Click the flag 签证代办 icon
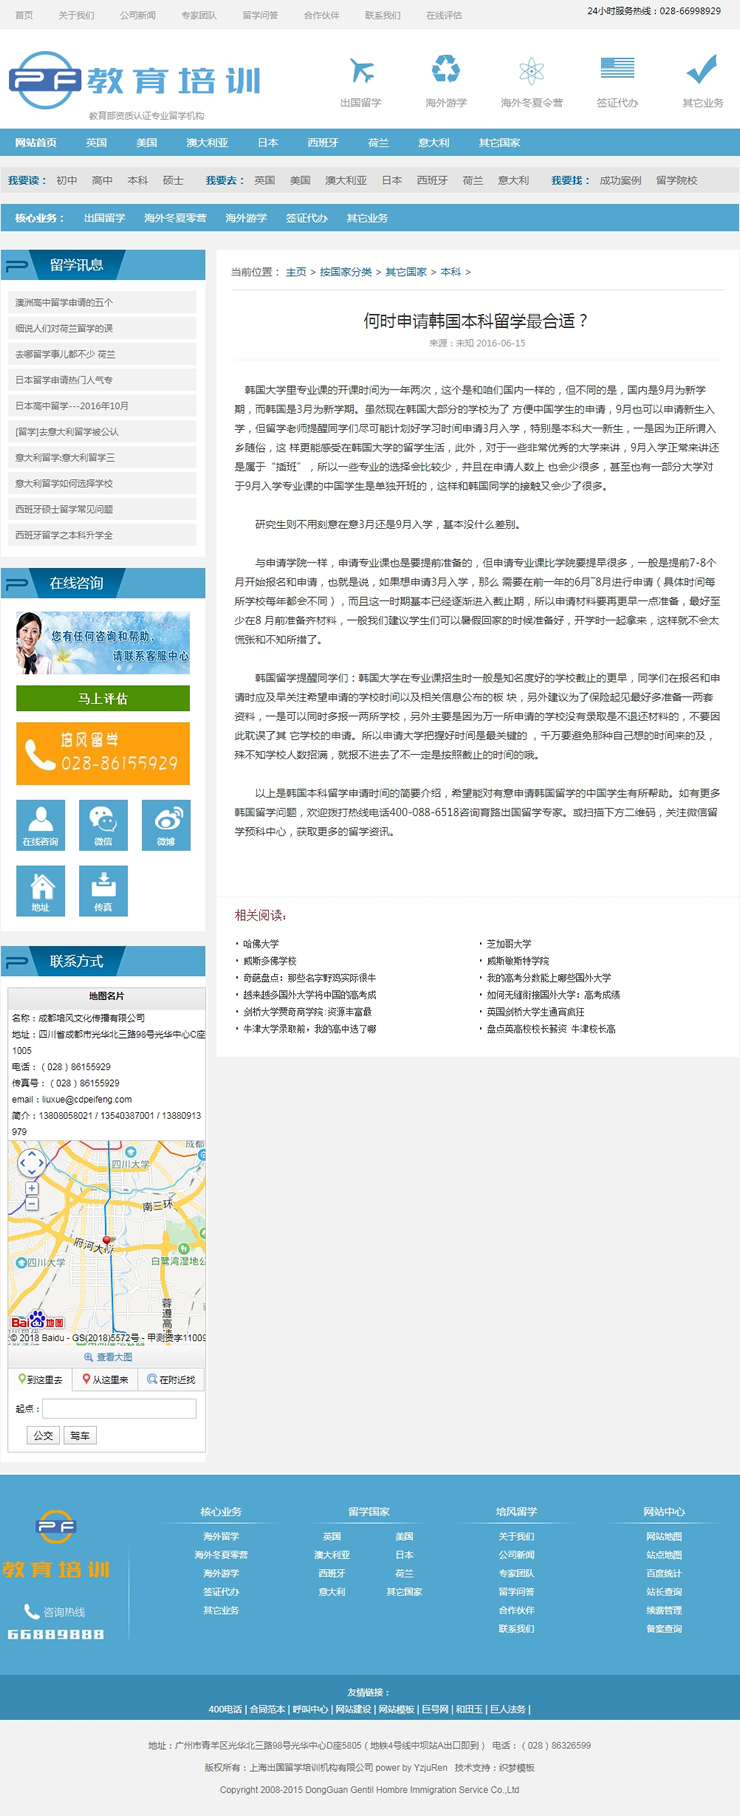The height and width of the screenshot is (1816, 740). 617,69
